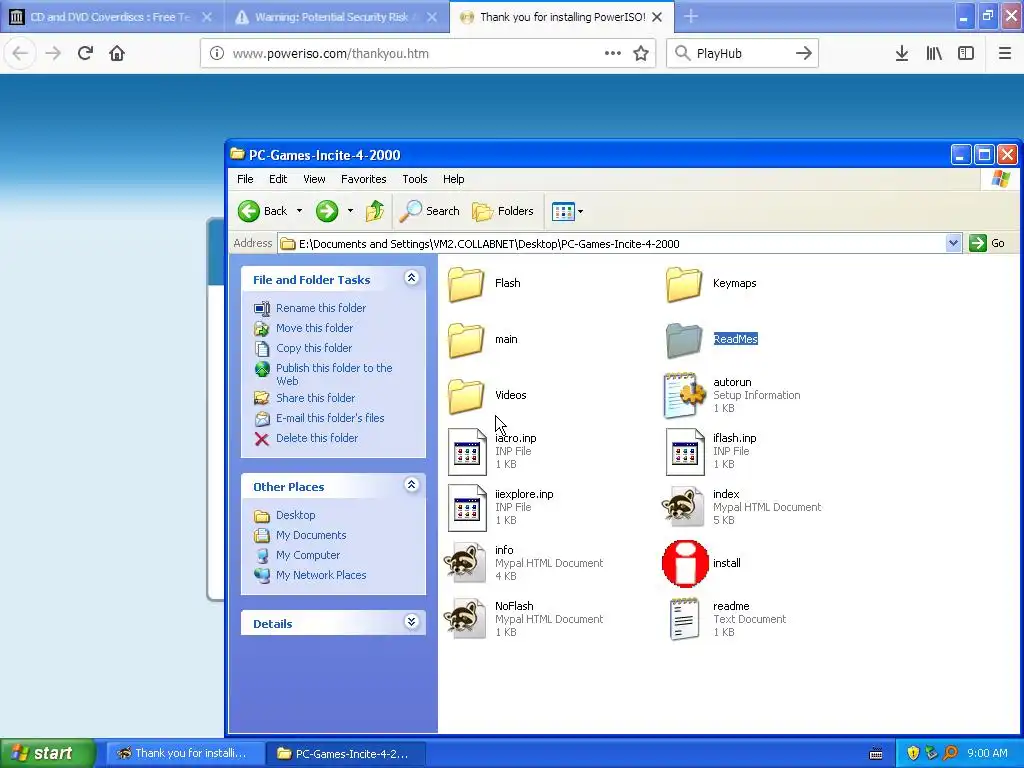Select the Videos folder icon
Screen dimensions: 1024x768
466,396
